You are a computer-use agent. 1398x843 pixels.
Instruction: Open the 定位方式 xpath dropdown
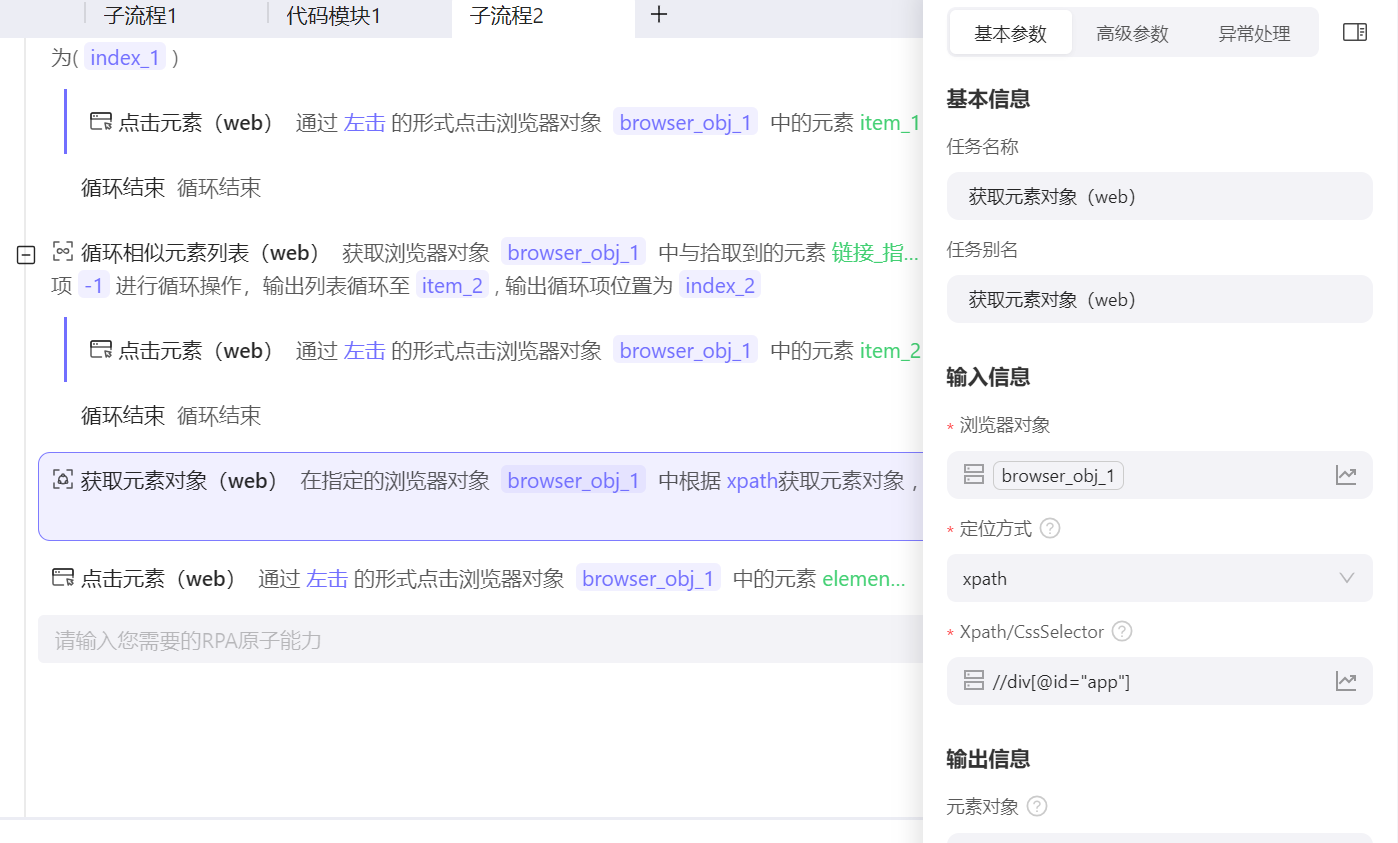point(1159,579)
